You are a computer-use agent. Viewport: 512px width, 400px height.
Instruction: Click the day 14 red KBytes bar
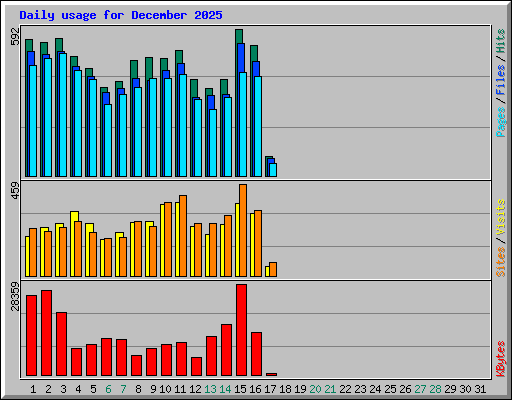(x=226, y=350)
